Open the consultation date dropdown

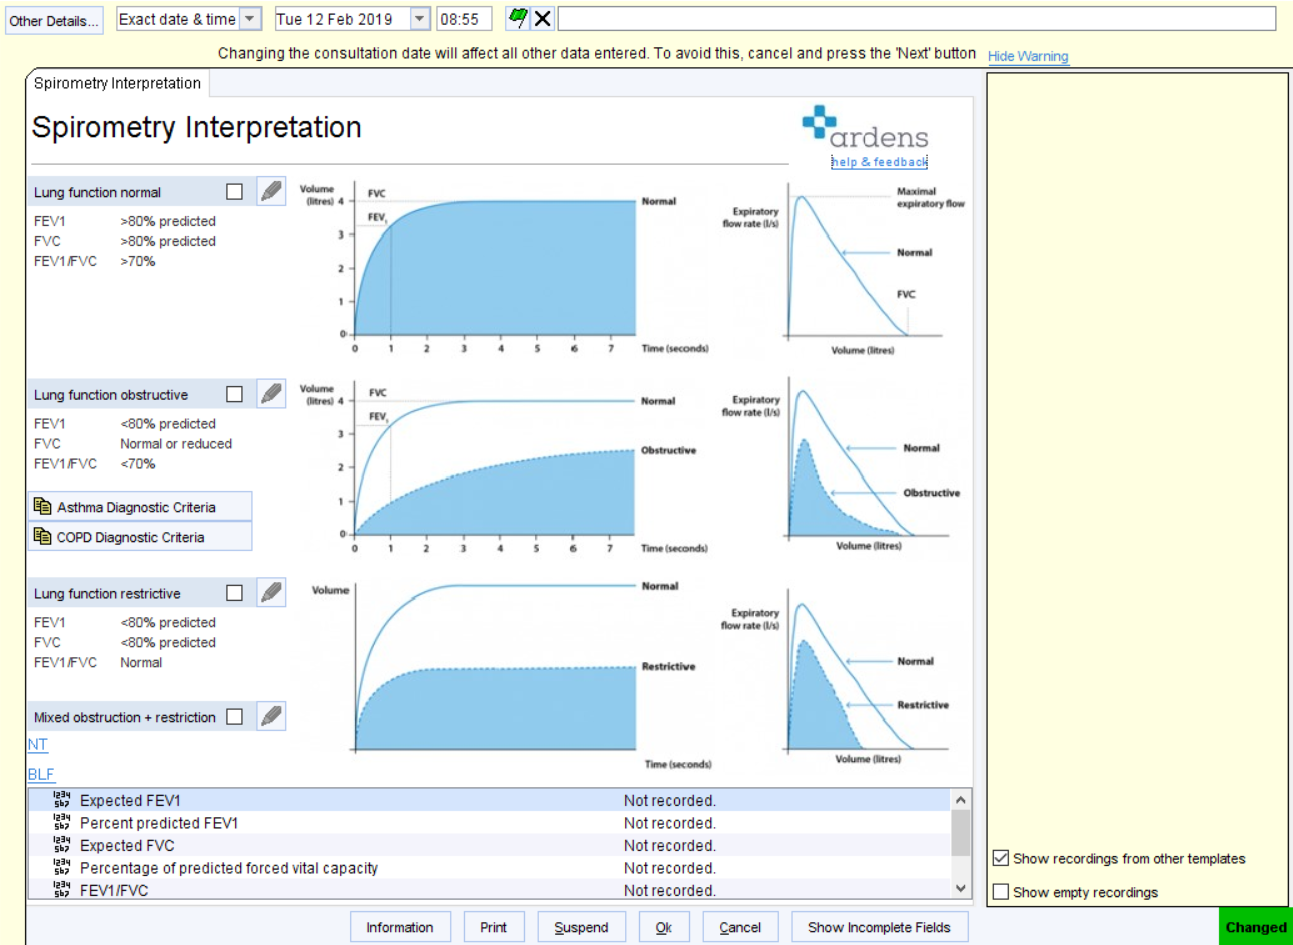(419, 18)
